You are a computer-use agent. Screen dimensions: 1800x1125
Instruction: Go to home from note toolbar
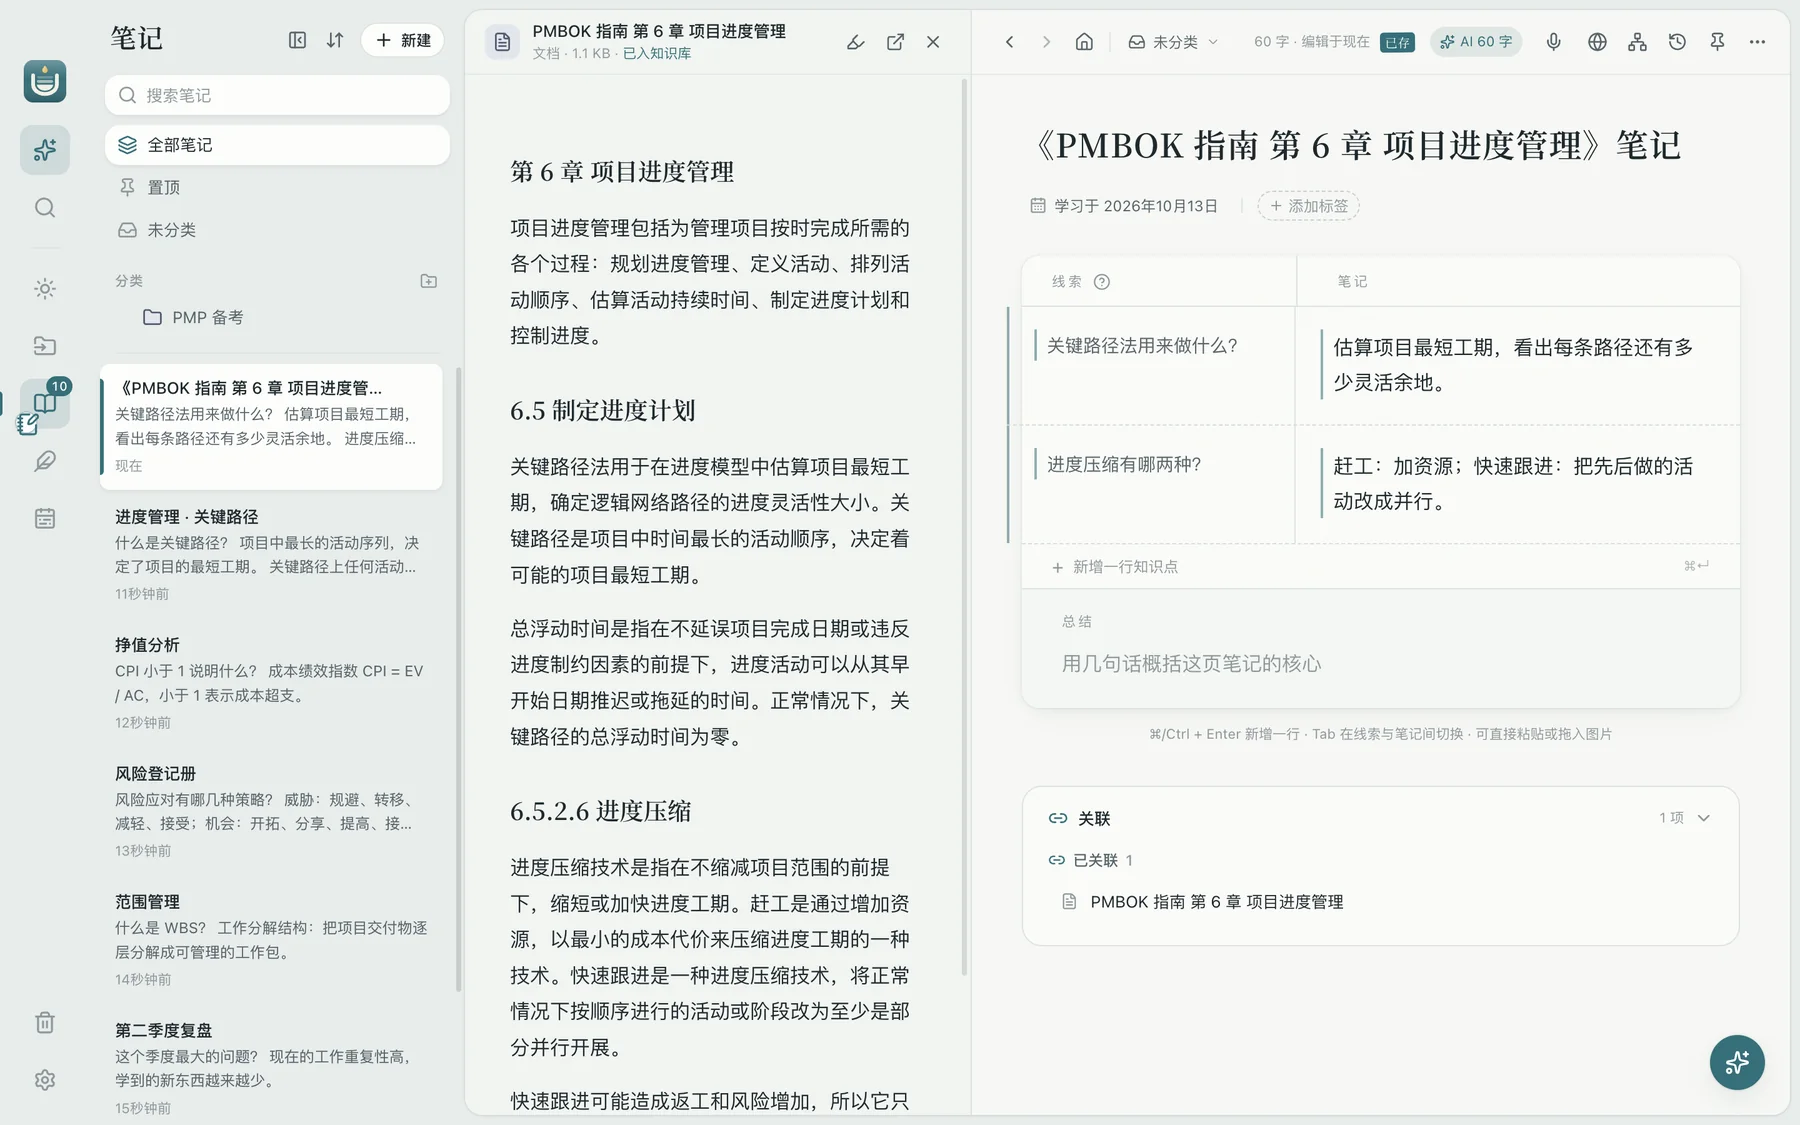[1084, 42]
